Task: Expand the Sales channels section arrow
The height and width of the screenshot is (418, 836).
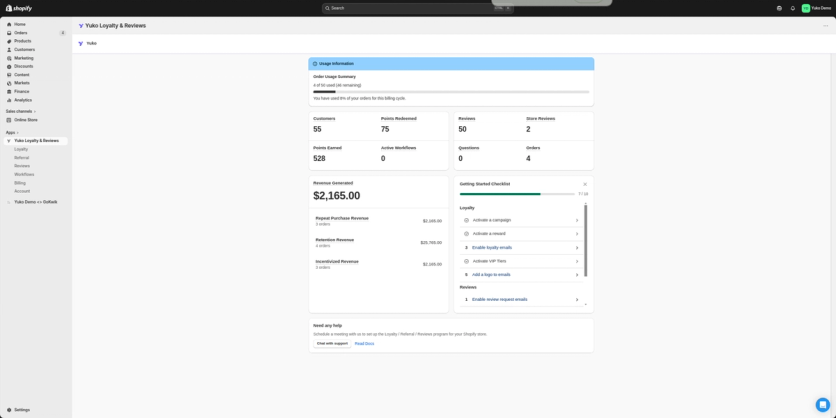Action: (35, 111)
